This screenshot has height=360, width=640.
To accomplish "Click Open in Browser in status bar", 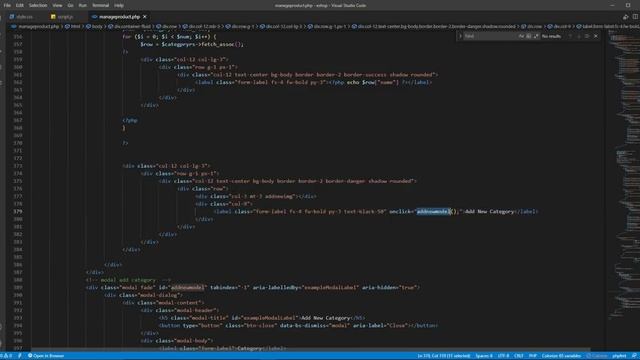I will tap(46, 356).
